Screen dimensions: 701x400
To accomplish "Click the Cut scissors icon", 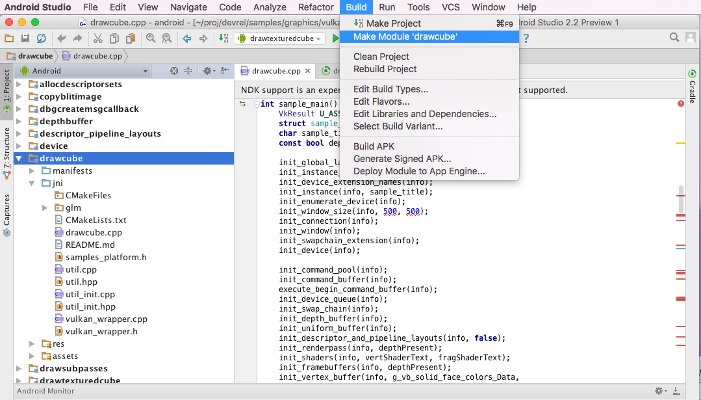I will [98, 38].
